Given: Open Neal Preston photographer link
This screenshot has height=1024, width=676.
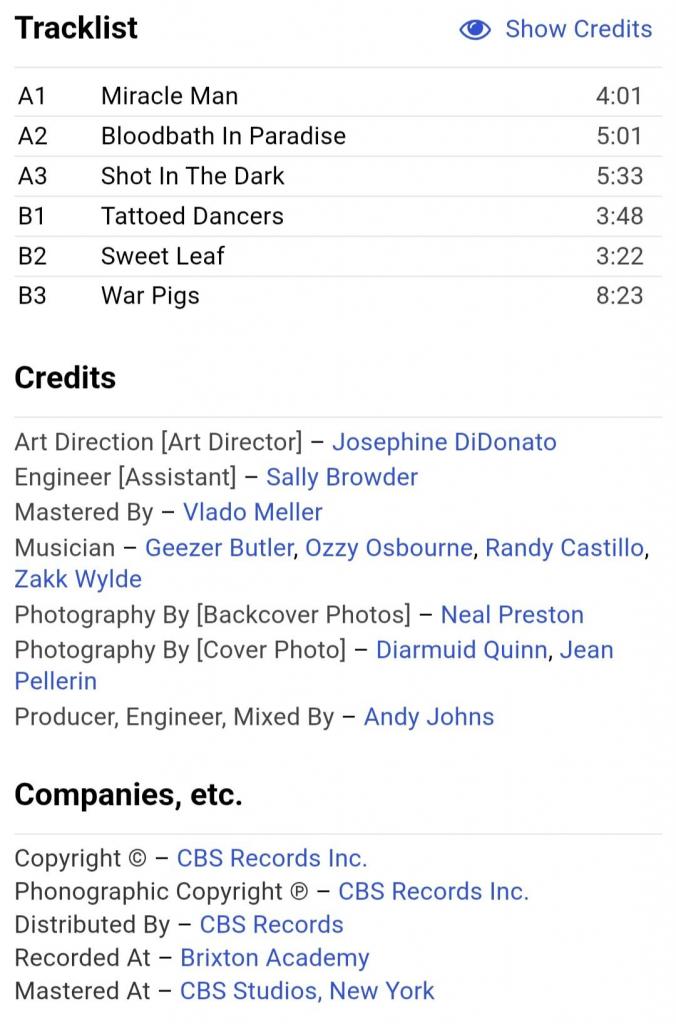Looking at the screenshot, I should click(x=512, y=615).
